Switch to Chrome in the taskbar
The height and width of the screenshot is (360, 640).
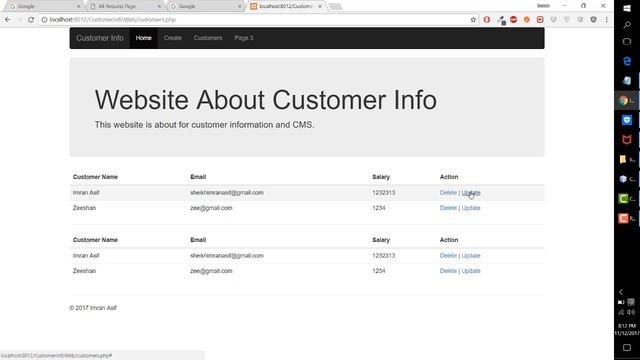626,100
